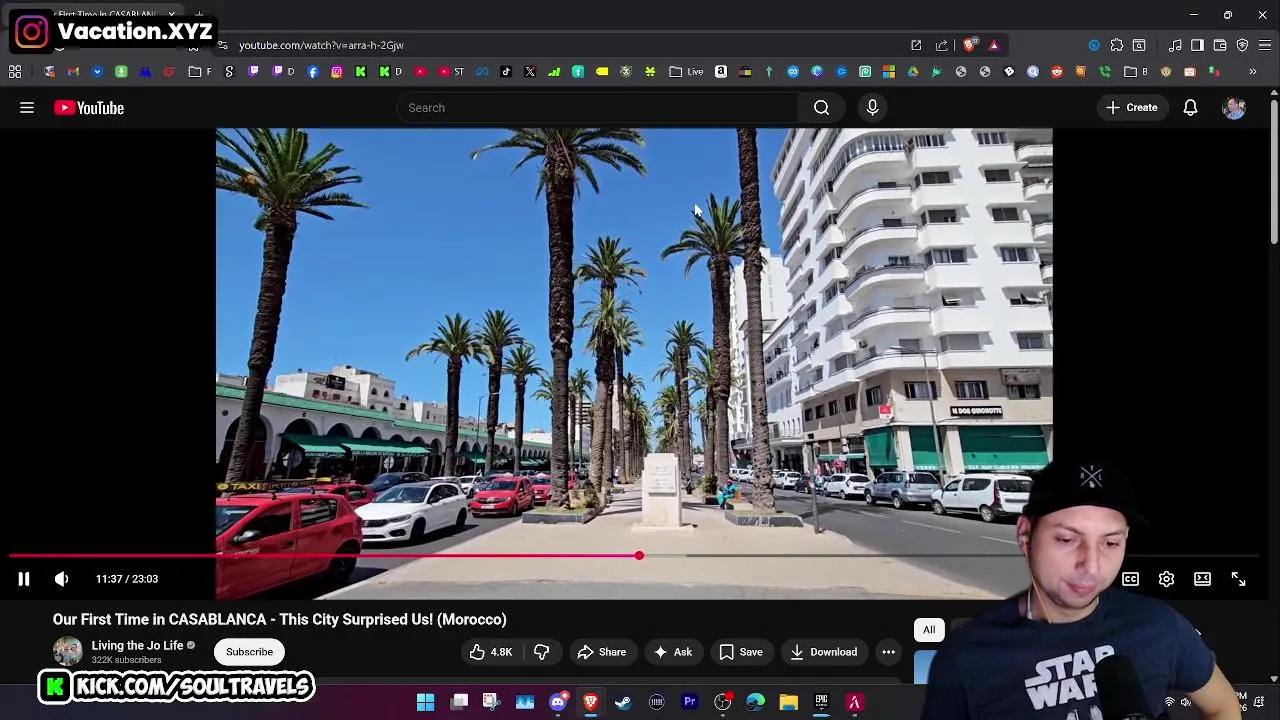Open Brave Rewards triangle icon

(x=993, y=45)
